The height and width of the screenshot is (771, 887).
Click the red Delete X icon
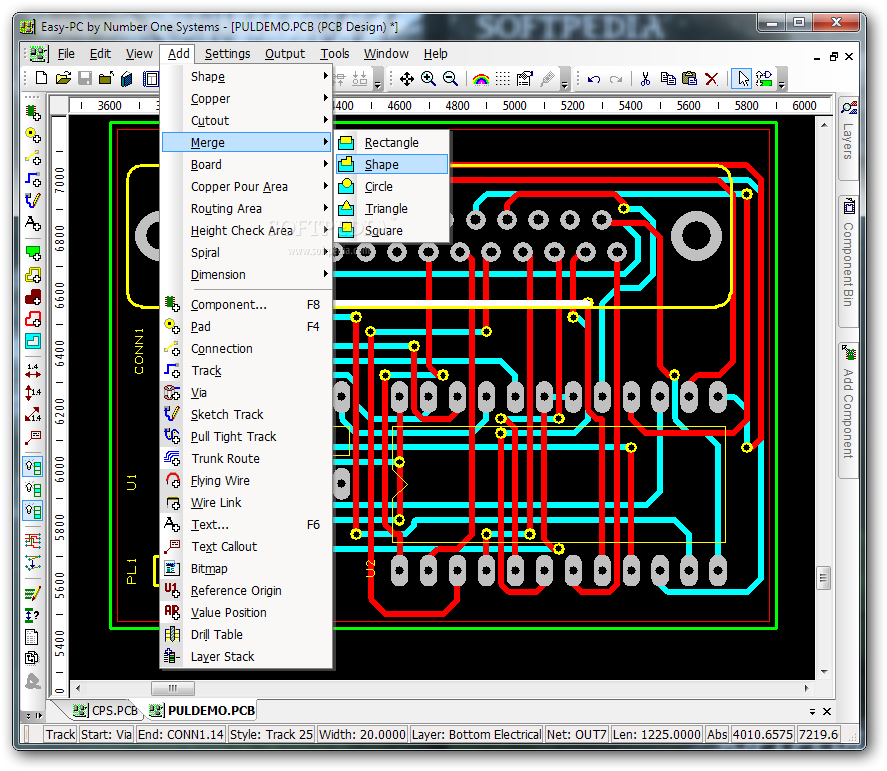tap(712, 79)
